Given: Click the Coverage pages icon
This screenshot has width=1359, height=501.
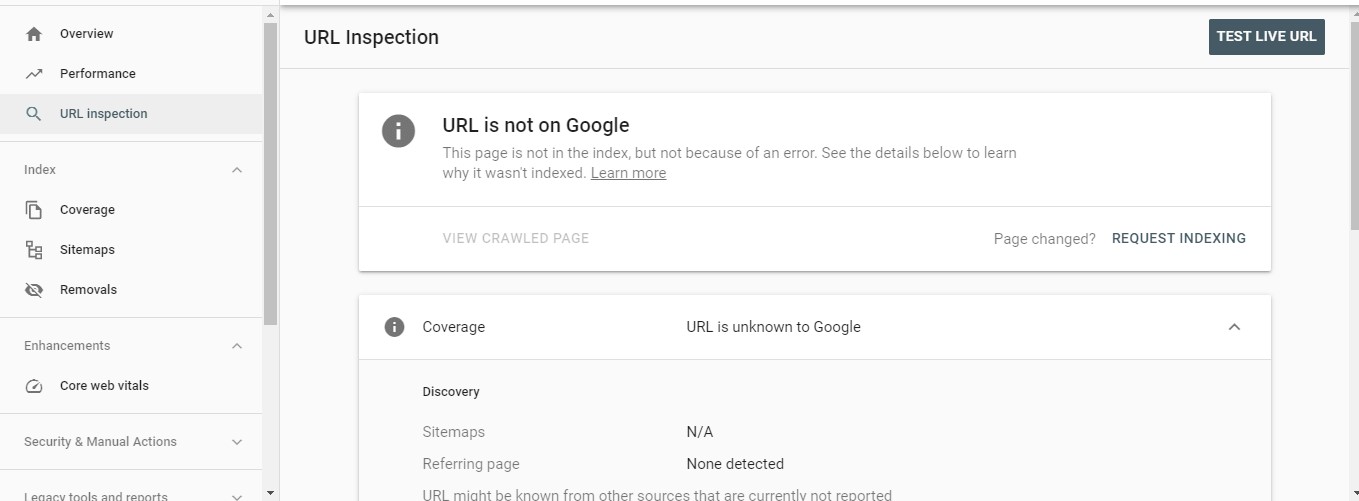Looking at the screenshot, I should point(34,210).
